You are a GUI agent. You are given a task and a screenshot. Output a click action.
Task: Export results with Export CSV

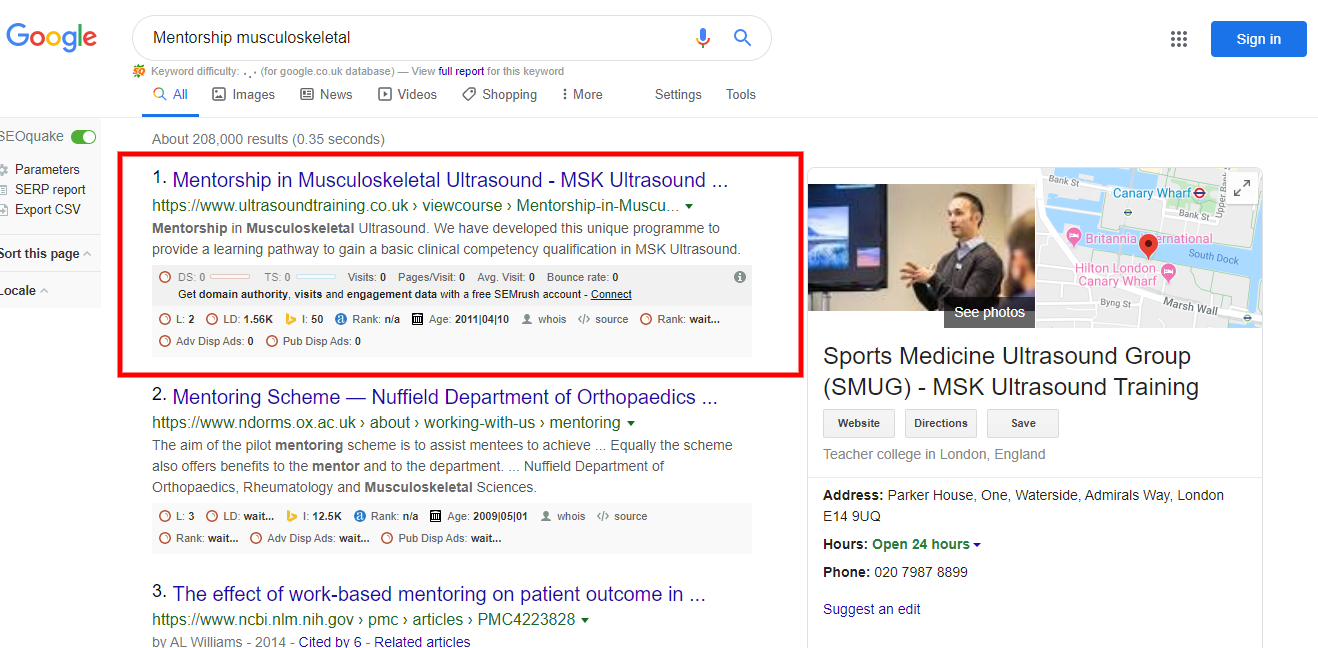click(47, 210)
